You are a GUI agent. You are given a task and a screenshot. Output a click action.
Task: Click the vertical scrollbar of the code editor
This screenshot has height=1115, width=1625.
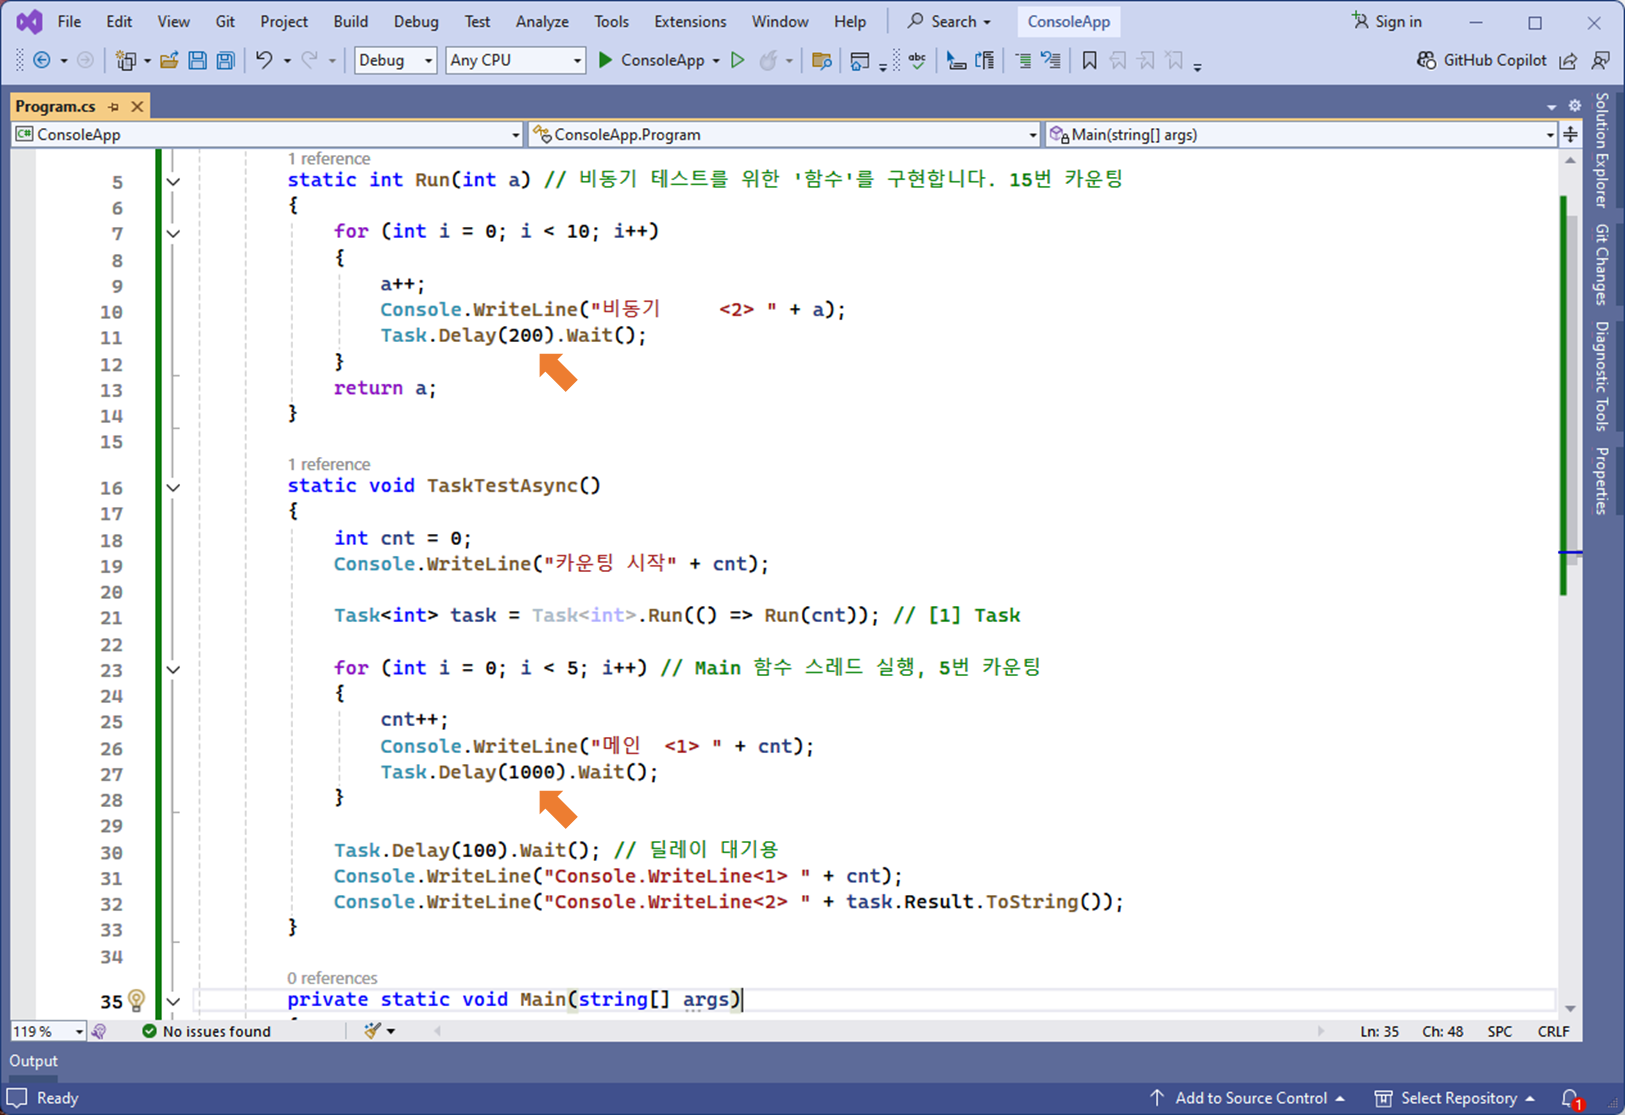[x=1570, y=585]
